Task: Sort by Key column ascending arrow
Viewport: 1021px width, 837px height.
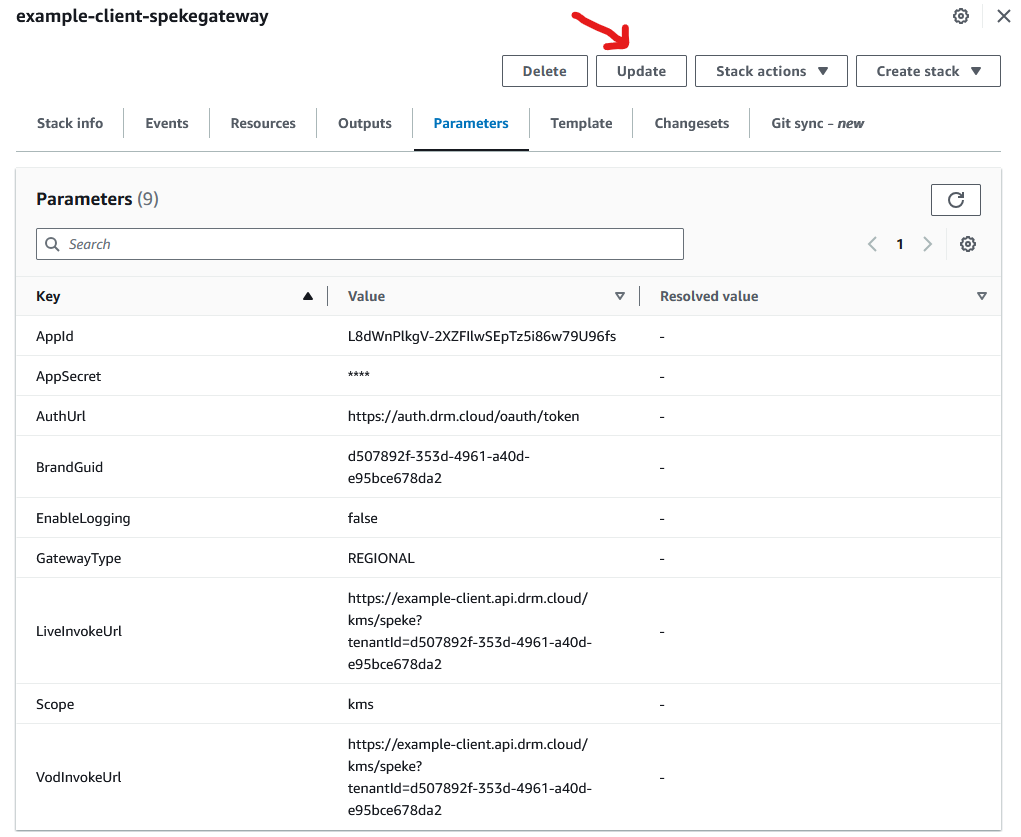Action: coord(307,296)
